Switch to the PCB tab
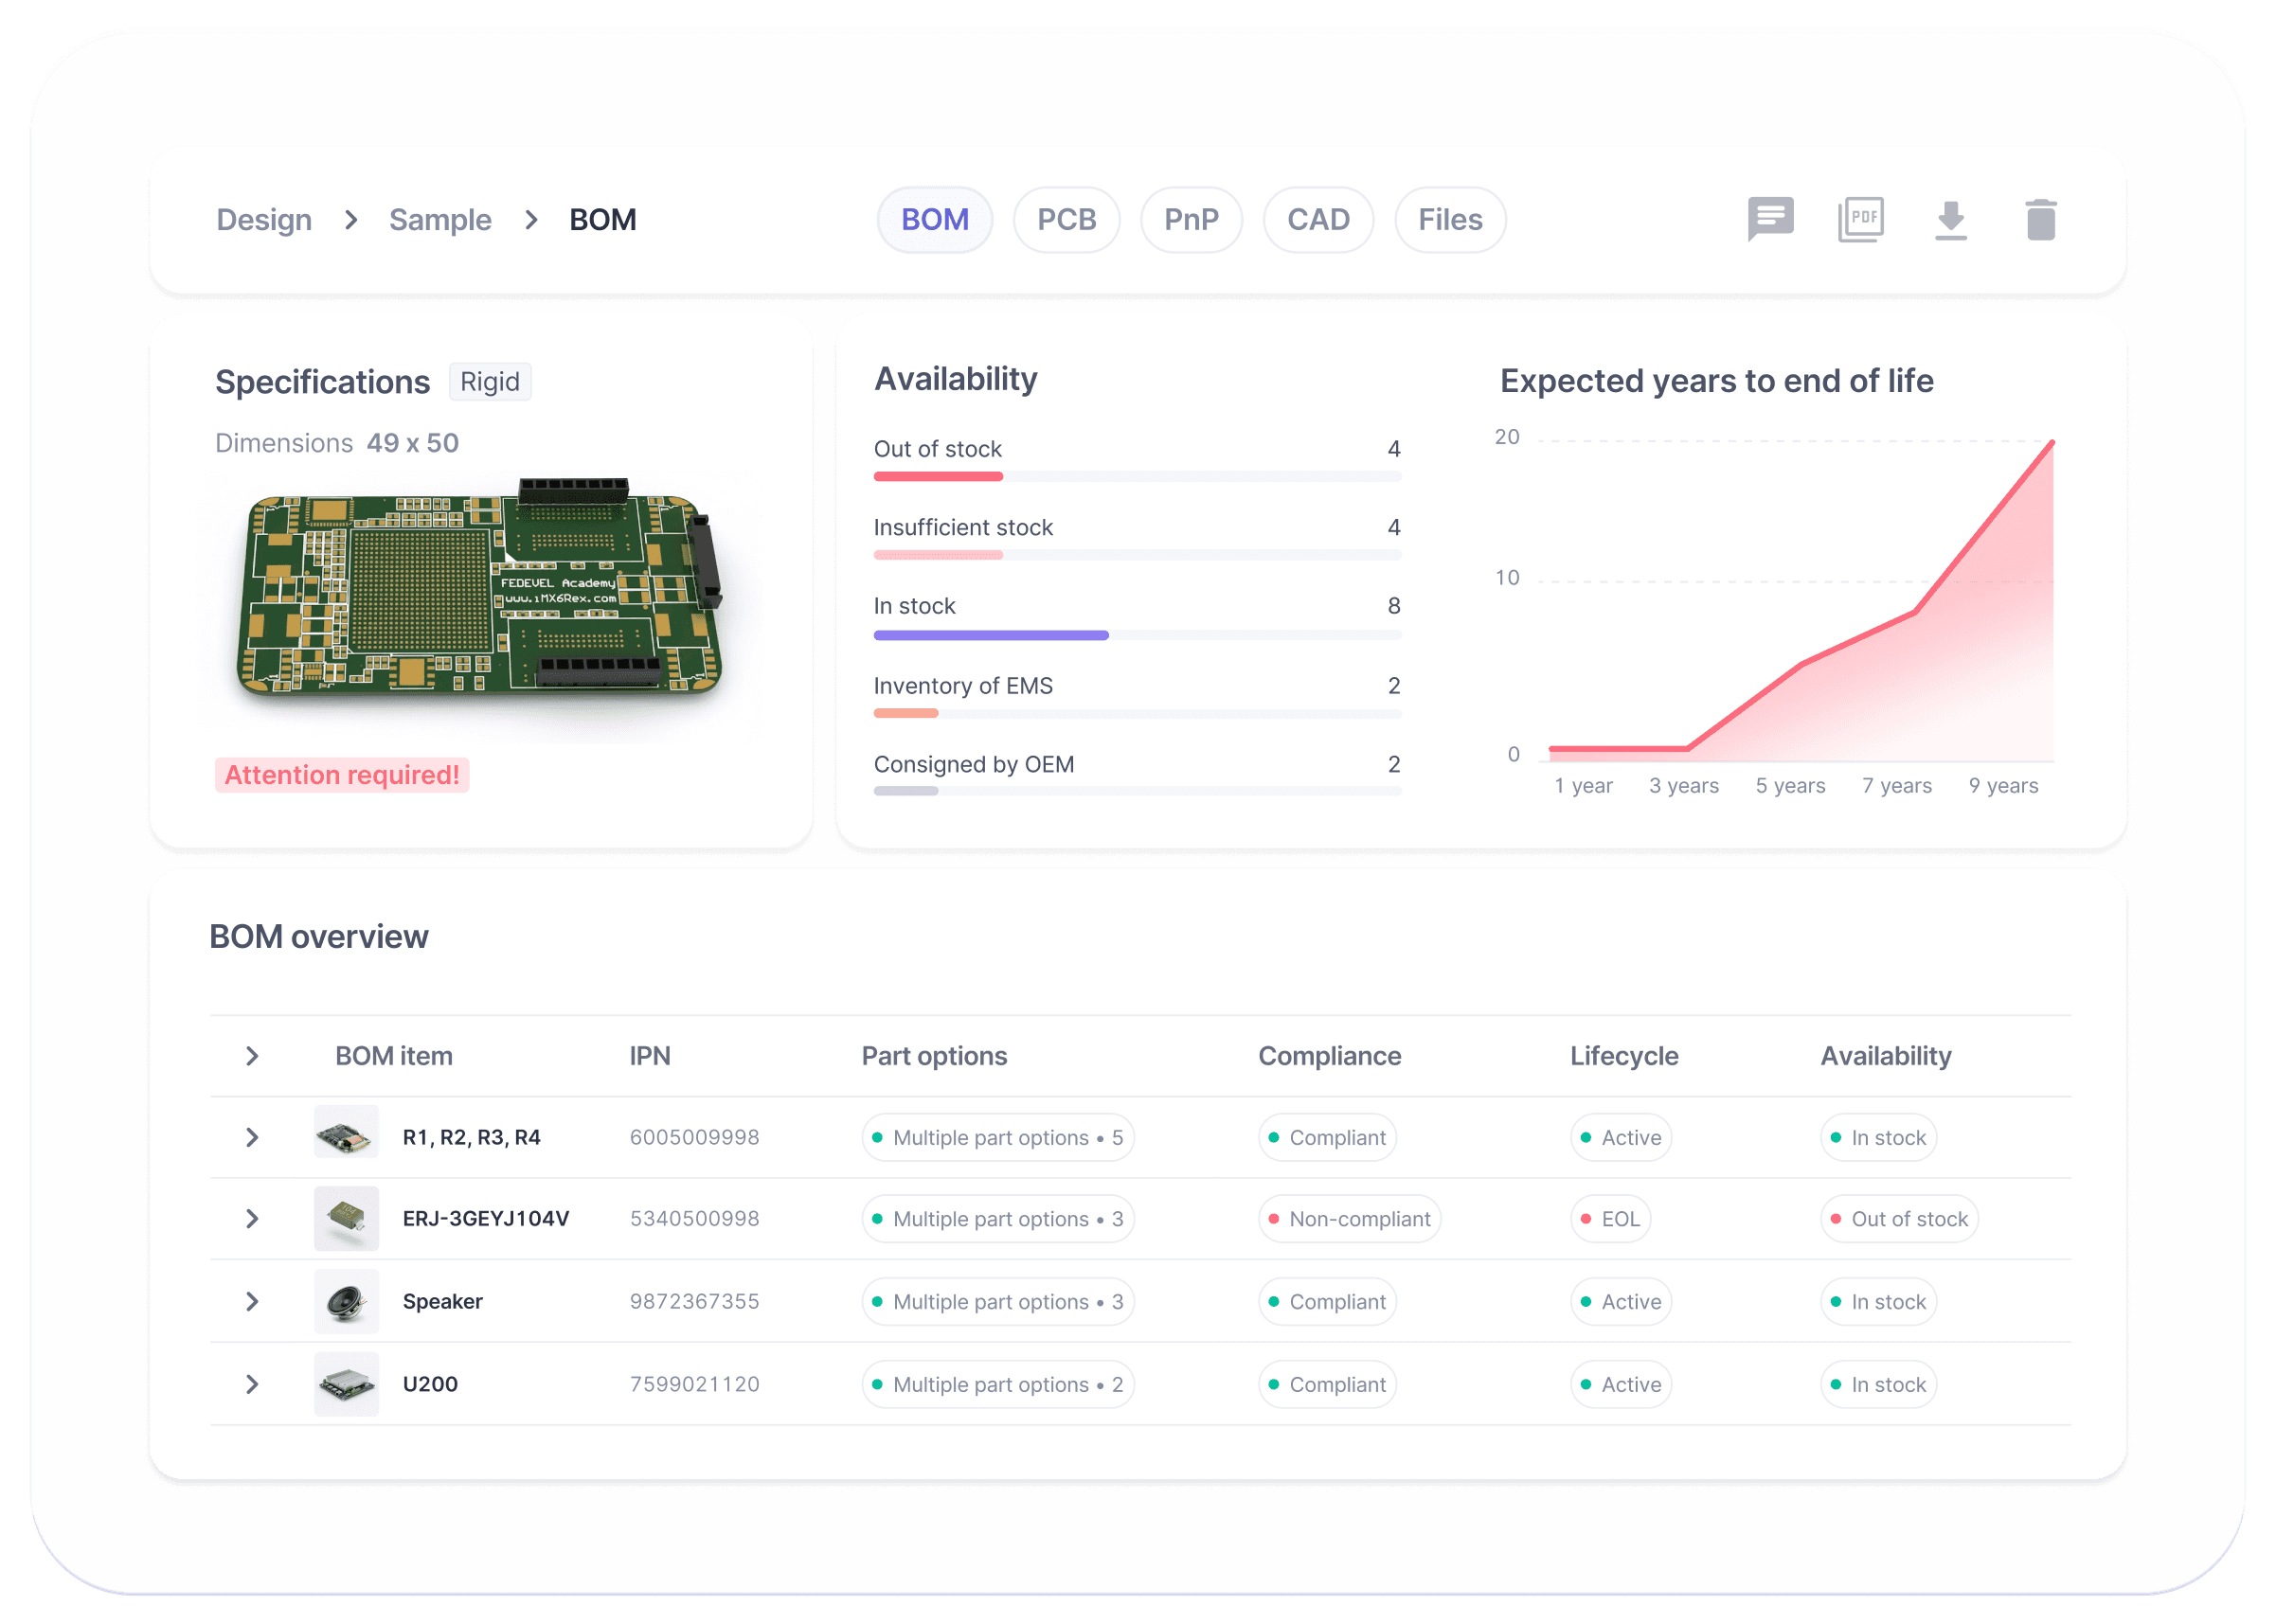This screenshot has width=2276, height=1624. tap(1066, 220)
